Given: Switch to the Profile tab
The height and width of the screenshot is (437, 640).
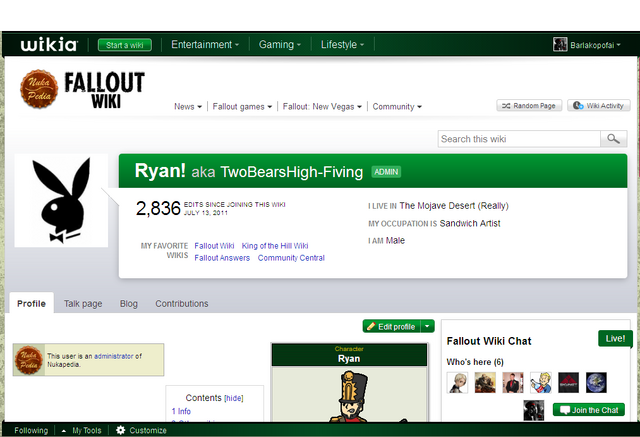Looking at the screenshot, I should click(x=31, y=303).
